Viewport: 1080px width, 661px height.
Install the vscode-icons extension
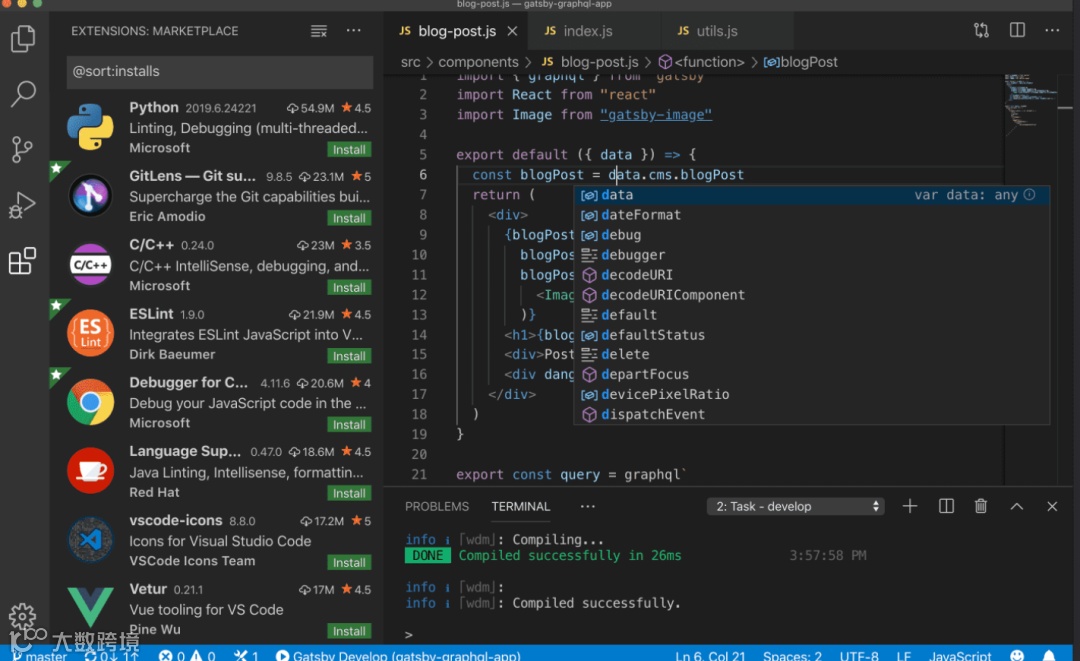(349, 563)
